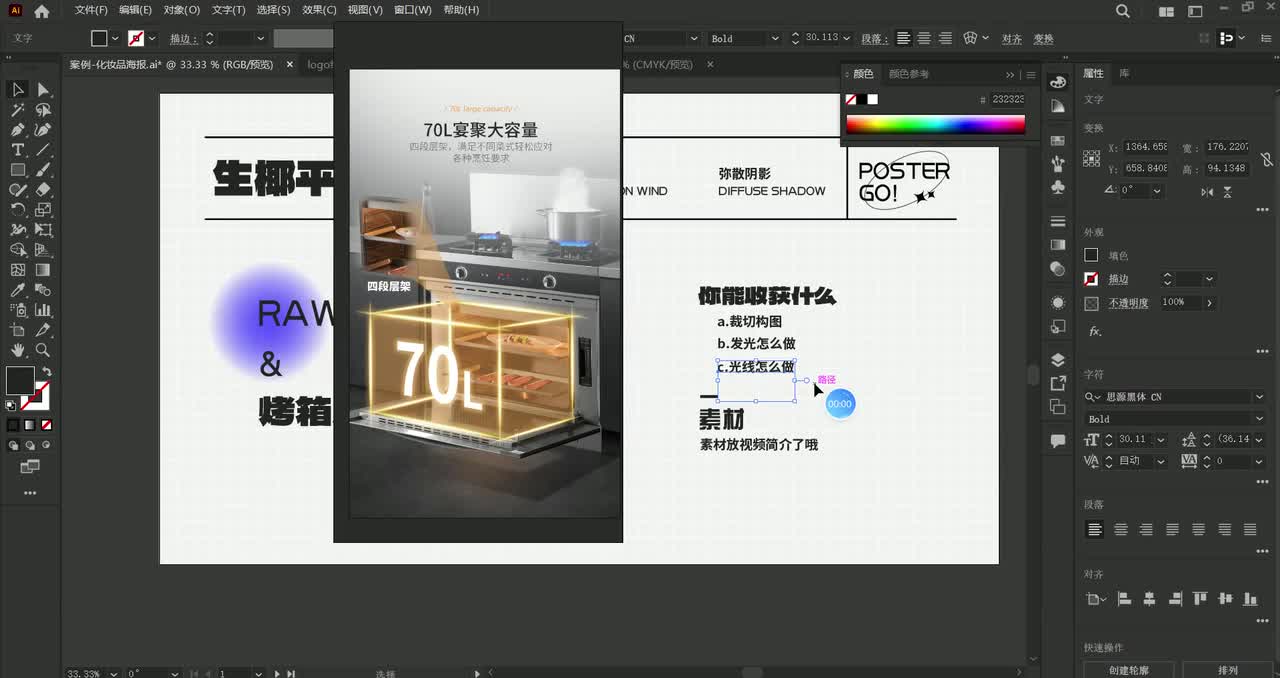The width and height of the screenshot is (1280, 678).
Task: Switch to the 颜色参考 tab
Action: (x=908, y=74)
